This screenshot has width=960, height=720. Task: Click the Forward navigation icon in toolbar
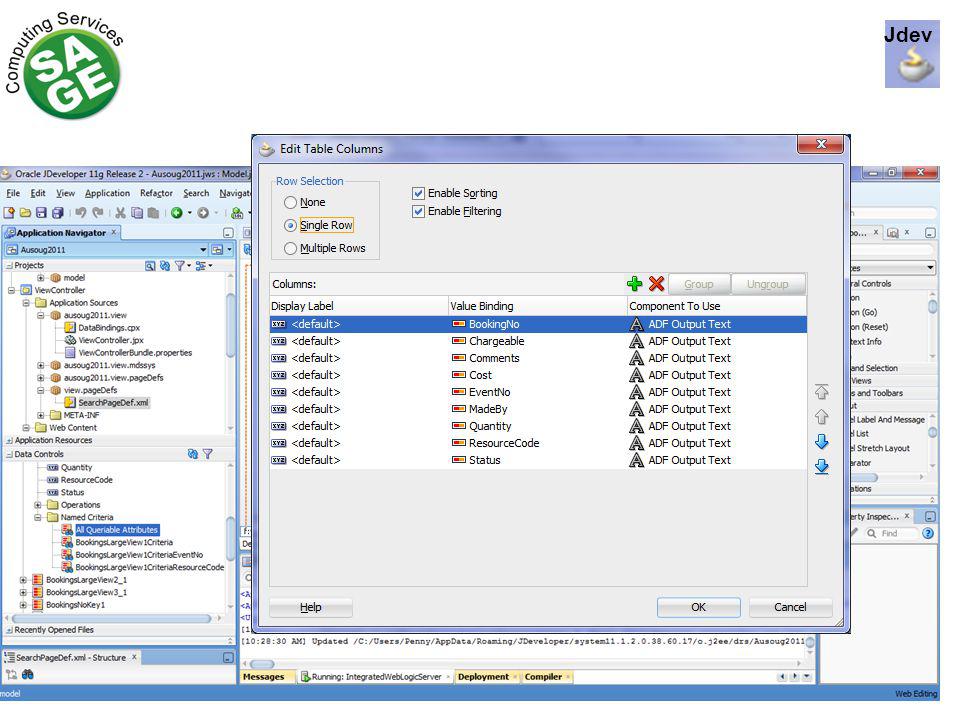click(x=203, y=212)
